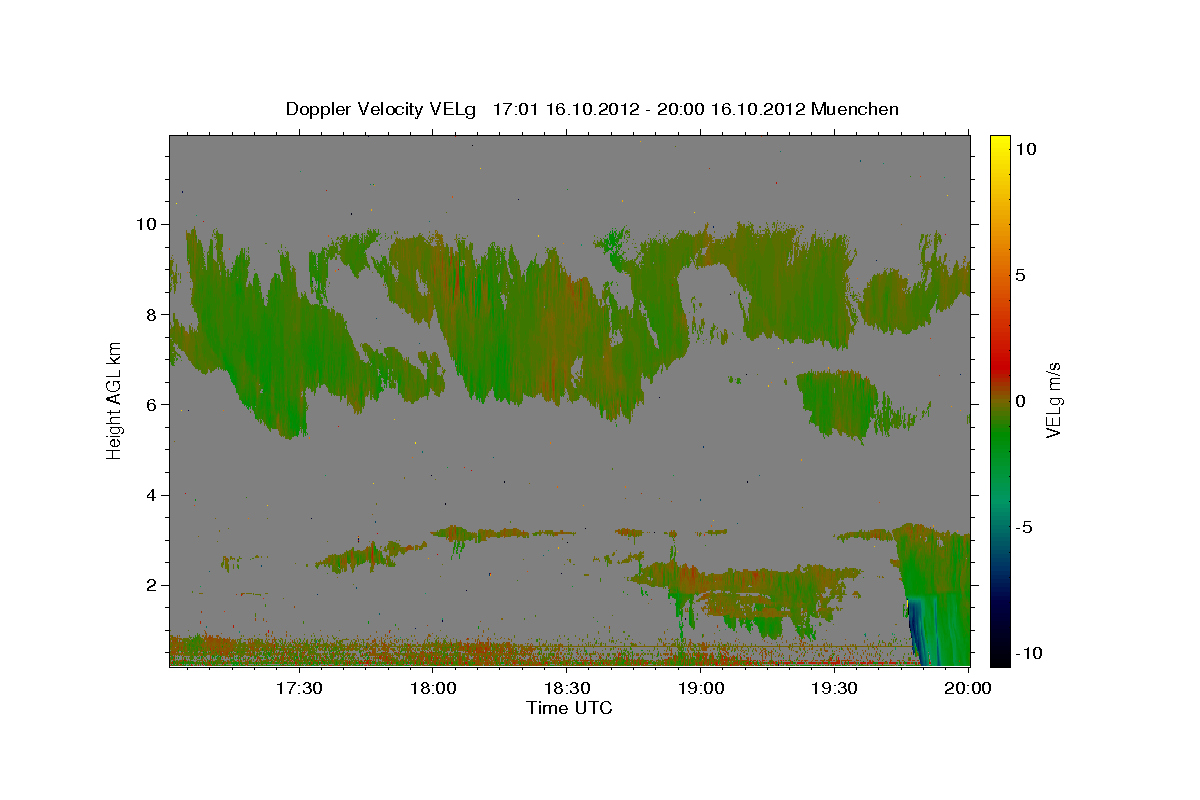Click the 18:30 time tick label
The image size is (1200, 800).
(568, 688)
